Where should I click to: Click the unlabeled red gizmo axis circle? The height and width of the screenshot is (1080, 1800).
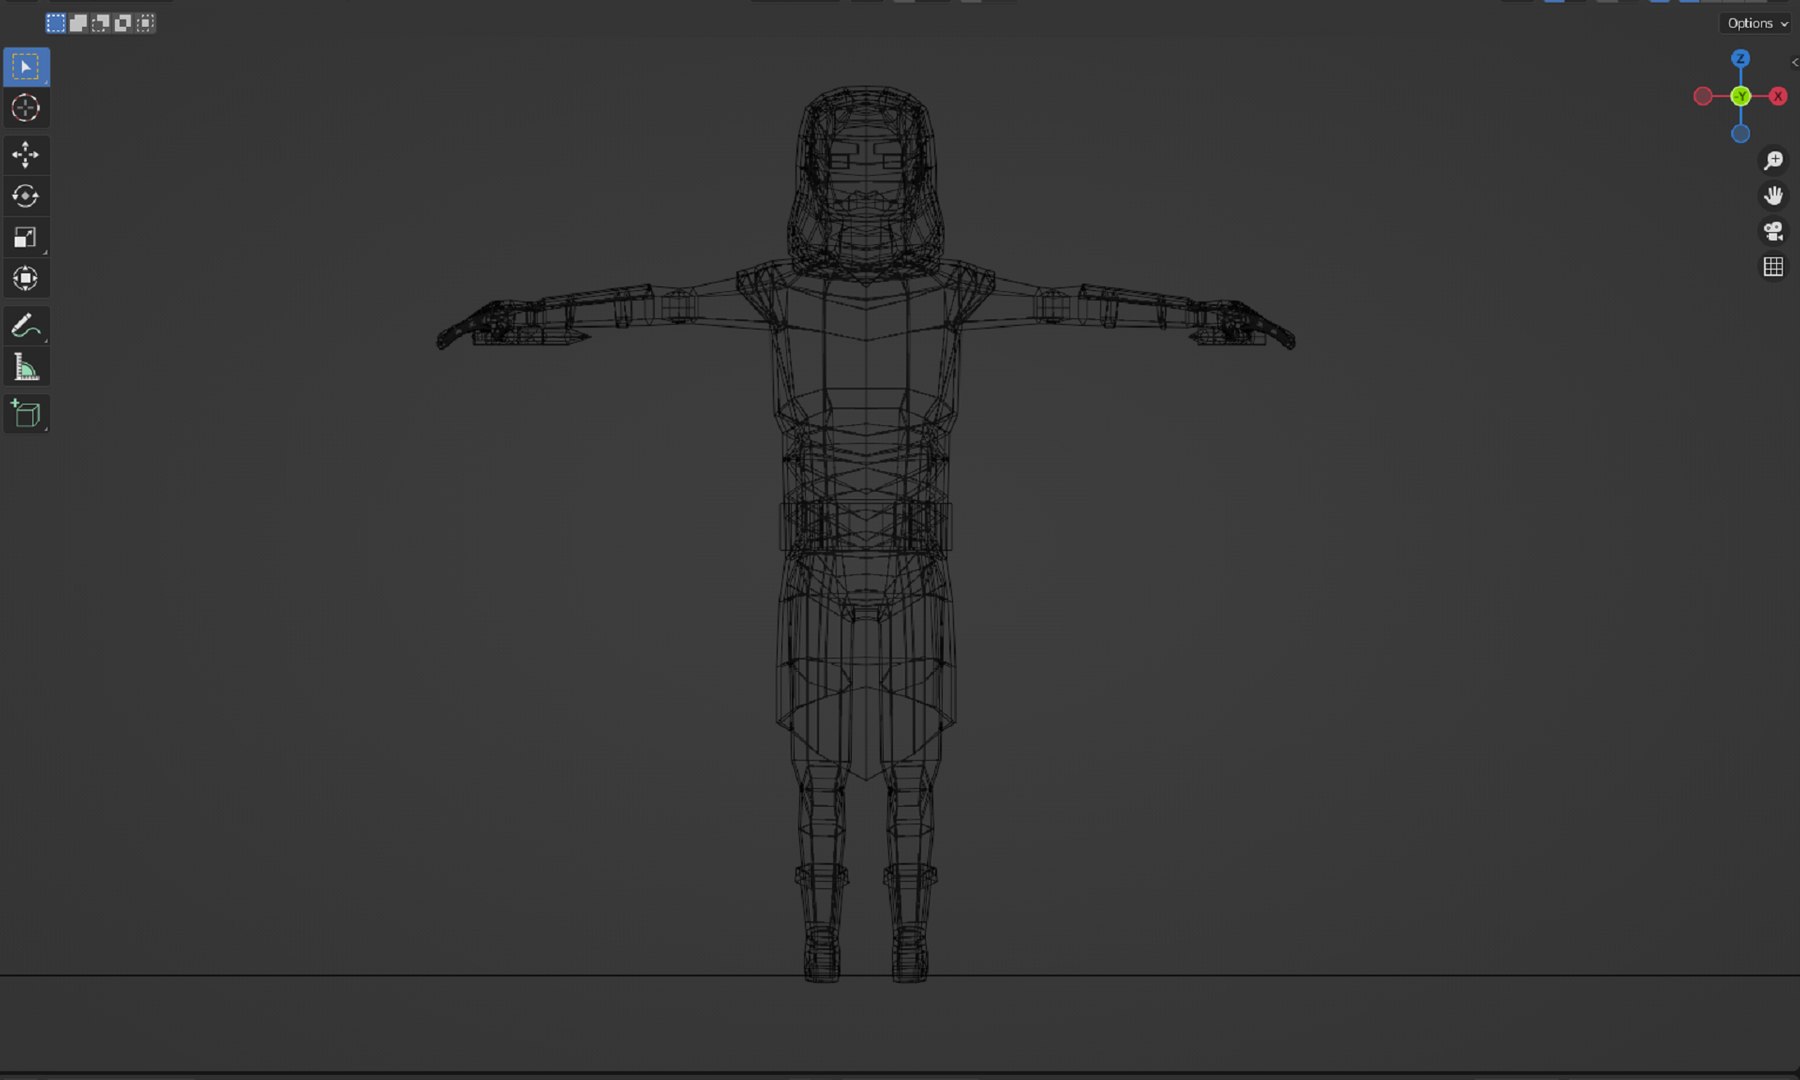click(x=1703, y=97)
